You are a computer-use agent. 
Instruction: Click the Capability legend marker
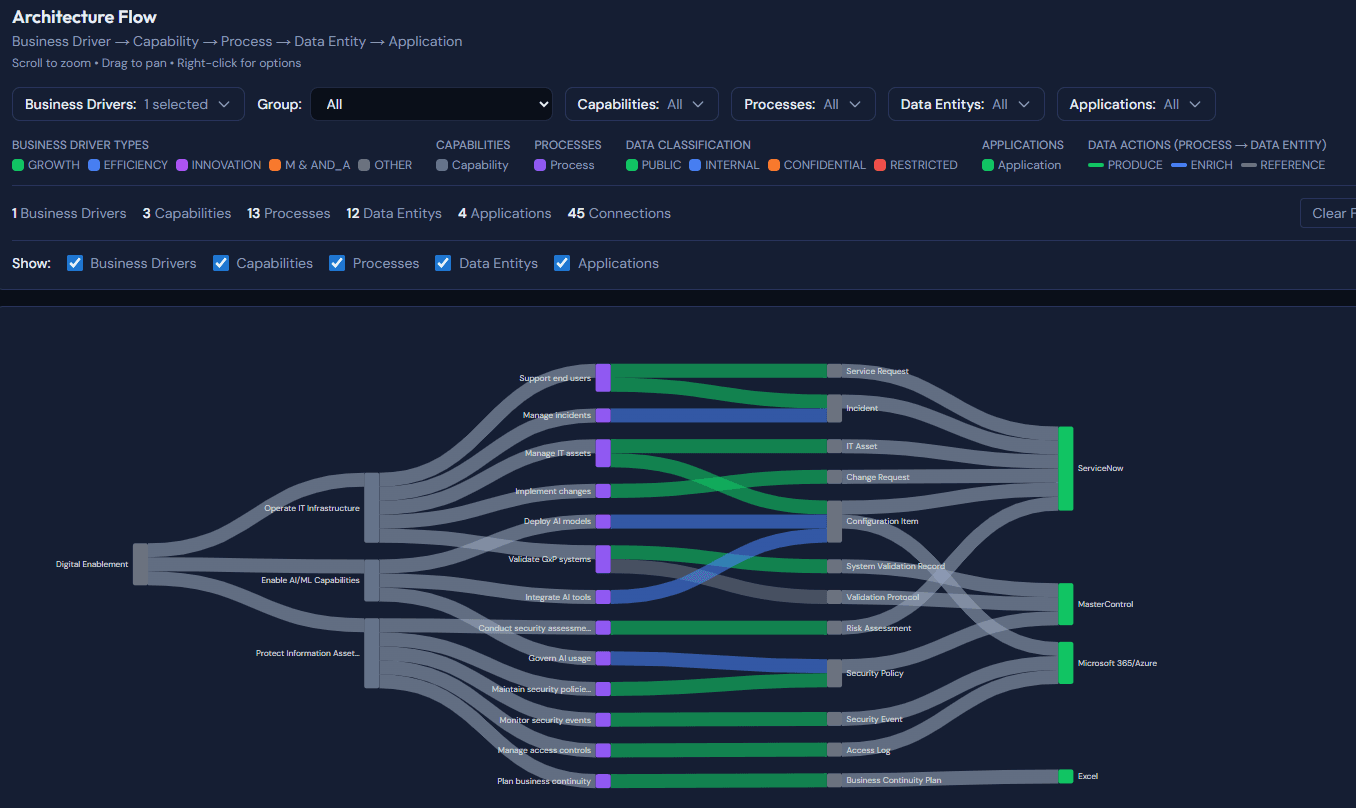[440, 165]
